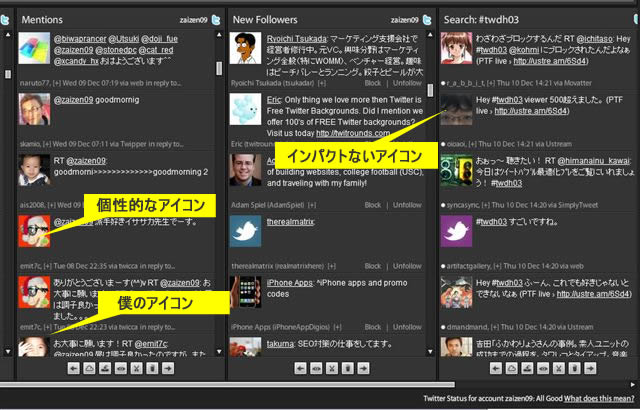
Task: Click Ryoichi Tsukada's cartoon avatar
Action: coord(245,49)
